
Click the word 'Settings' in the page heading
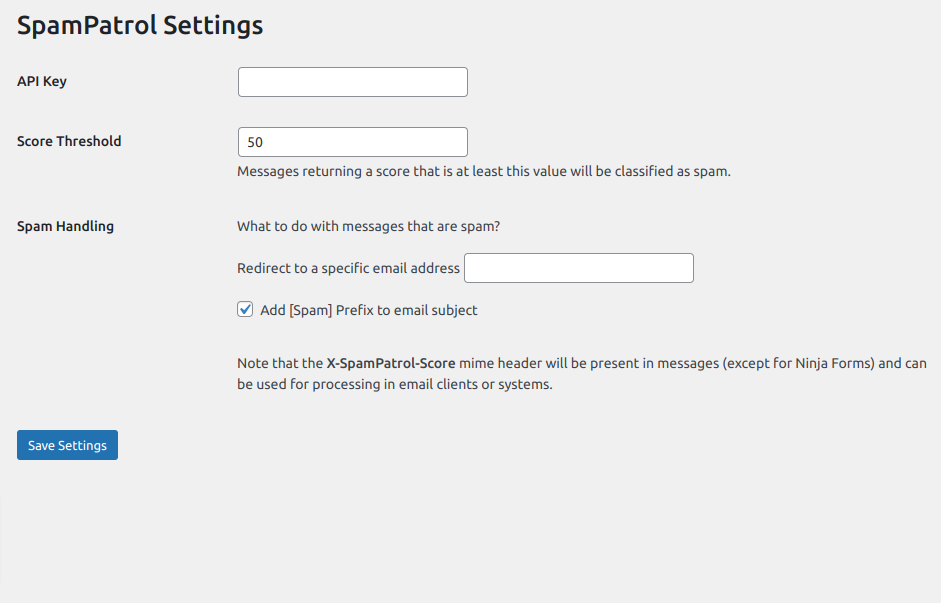point(213,26)
